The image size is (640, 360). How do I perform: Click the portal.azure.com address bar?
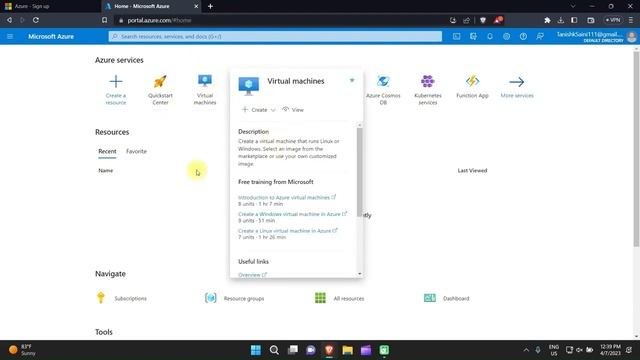(x=282, y=20)
